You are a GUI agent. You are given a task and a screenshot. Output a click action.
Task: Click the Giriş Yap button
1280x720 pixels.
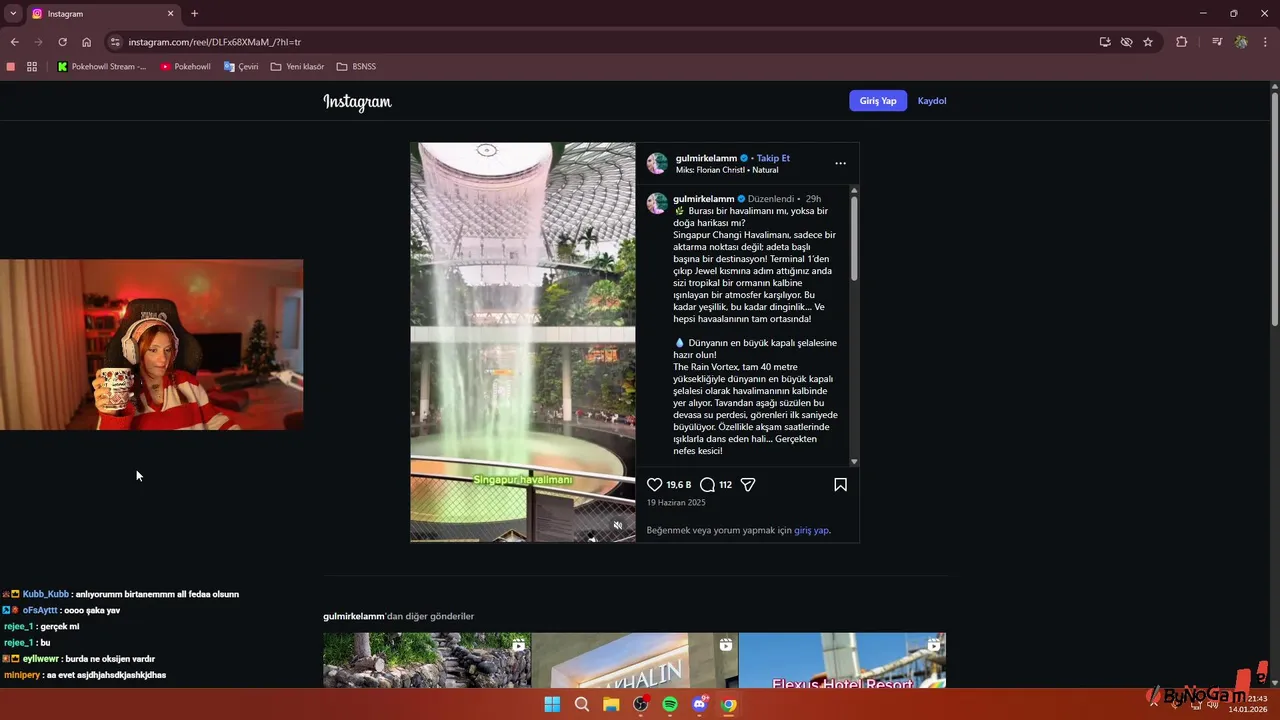[878, 101]
